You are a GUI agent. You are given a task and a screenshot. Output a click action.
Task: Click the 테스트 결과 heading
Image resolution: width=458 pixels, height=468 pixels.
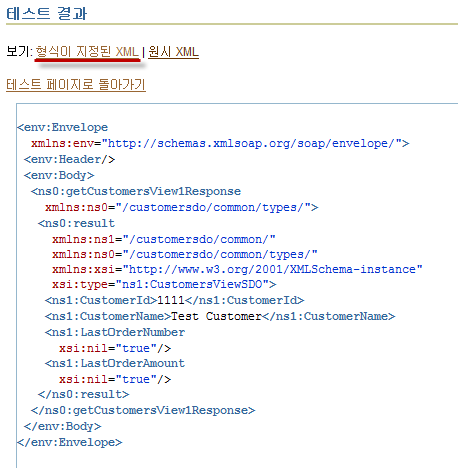coord(47,13)
